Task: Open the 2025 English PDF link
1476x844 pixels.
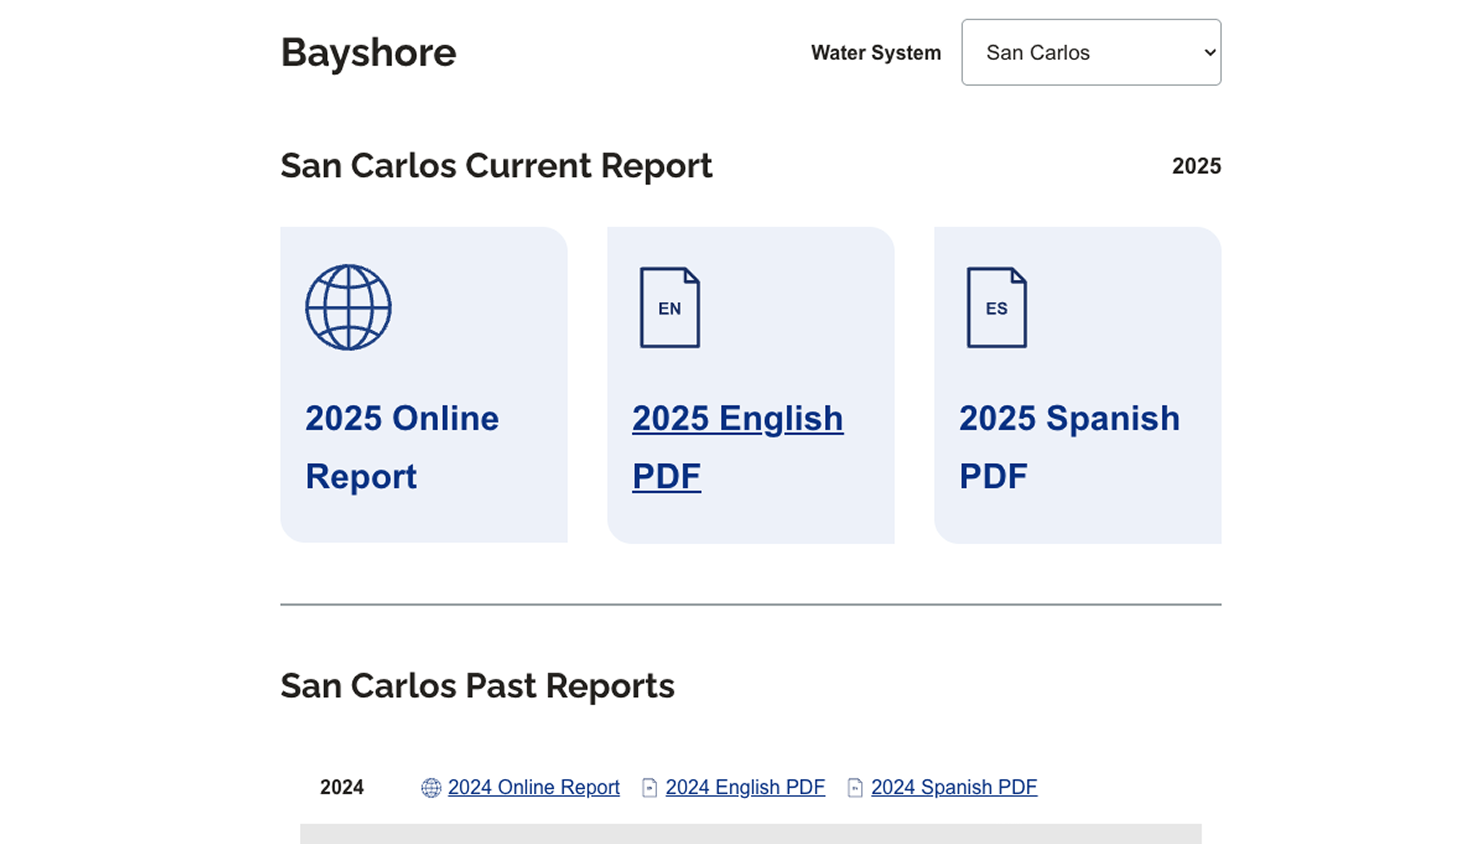Action: [x=738, y=447]
